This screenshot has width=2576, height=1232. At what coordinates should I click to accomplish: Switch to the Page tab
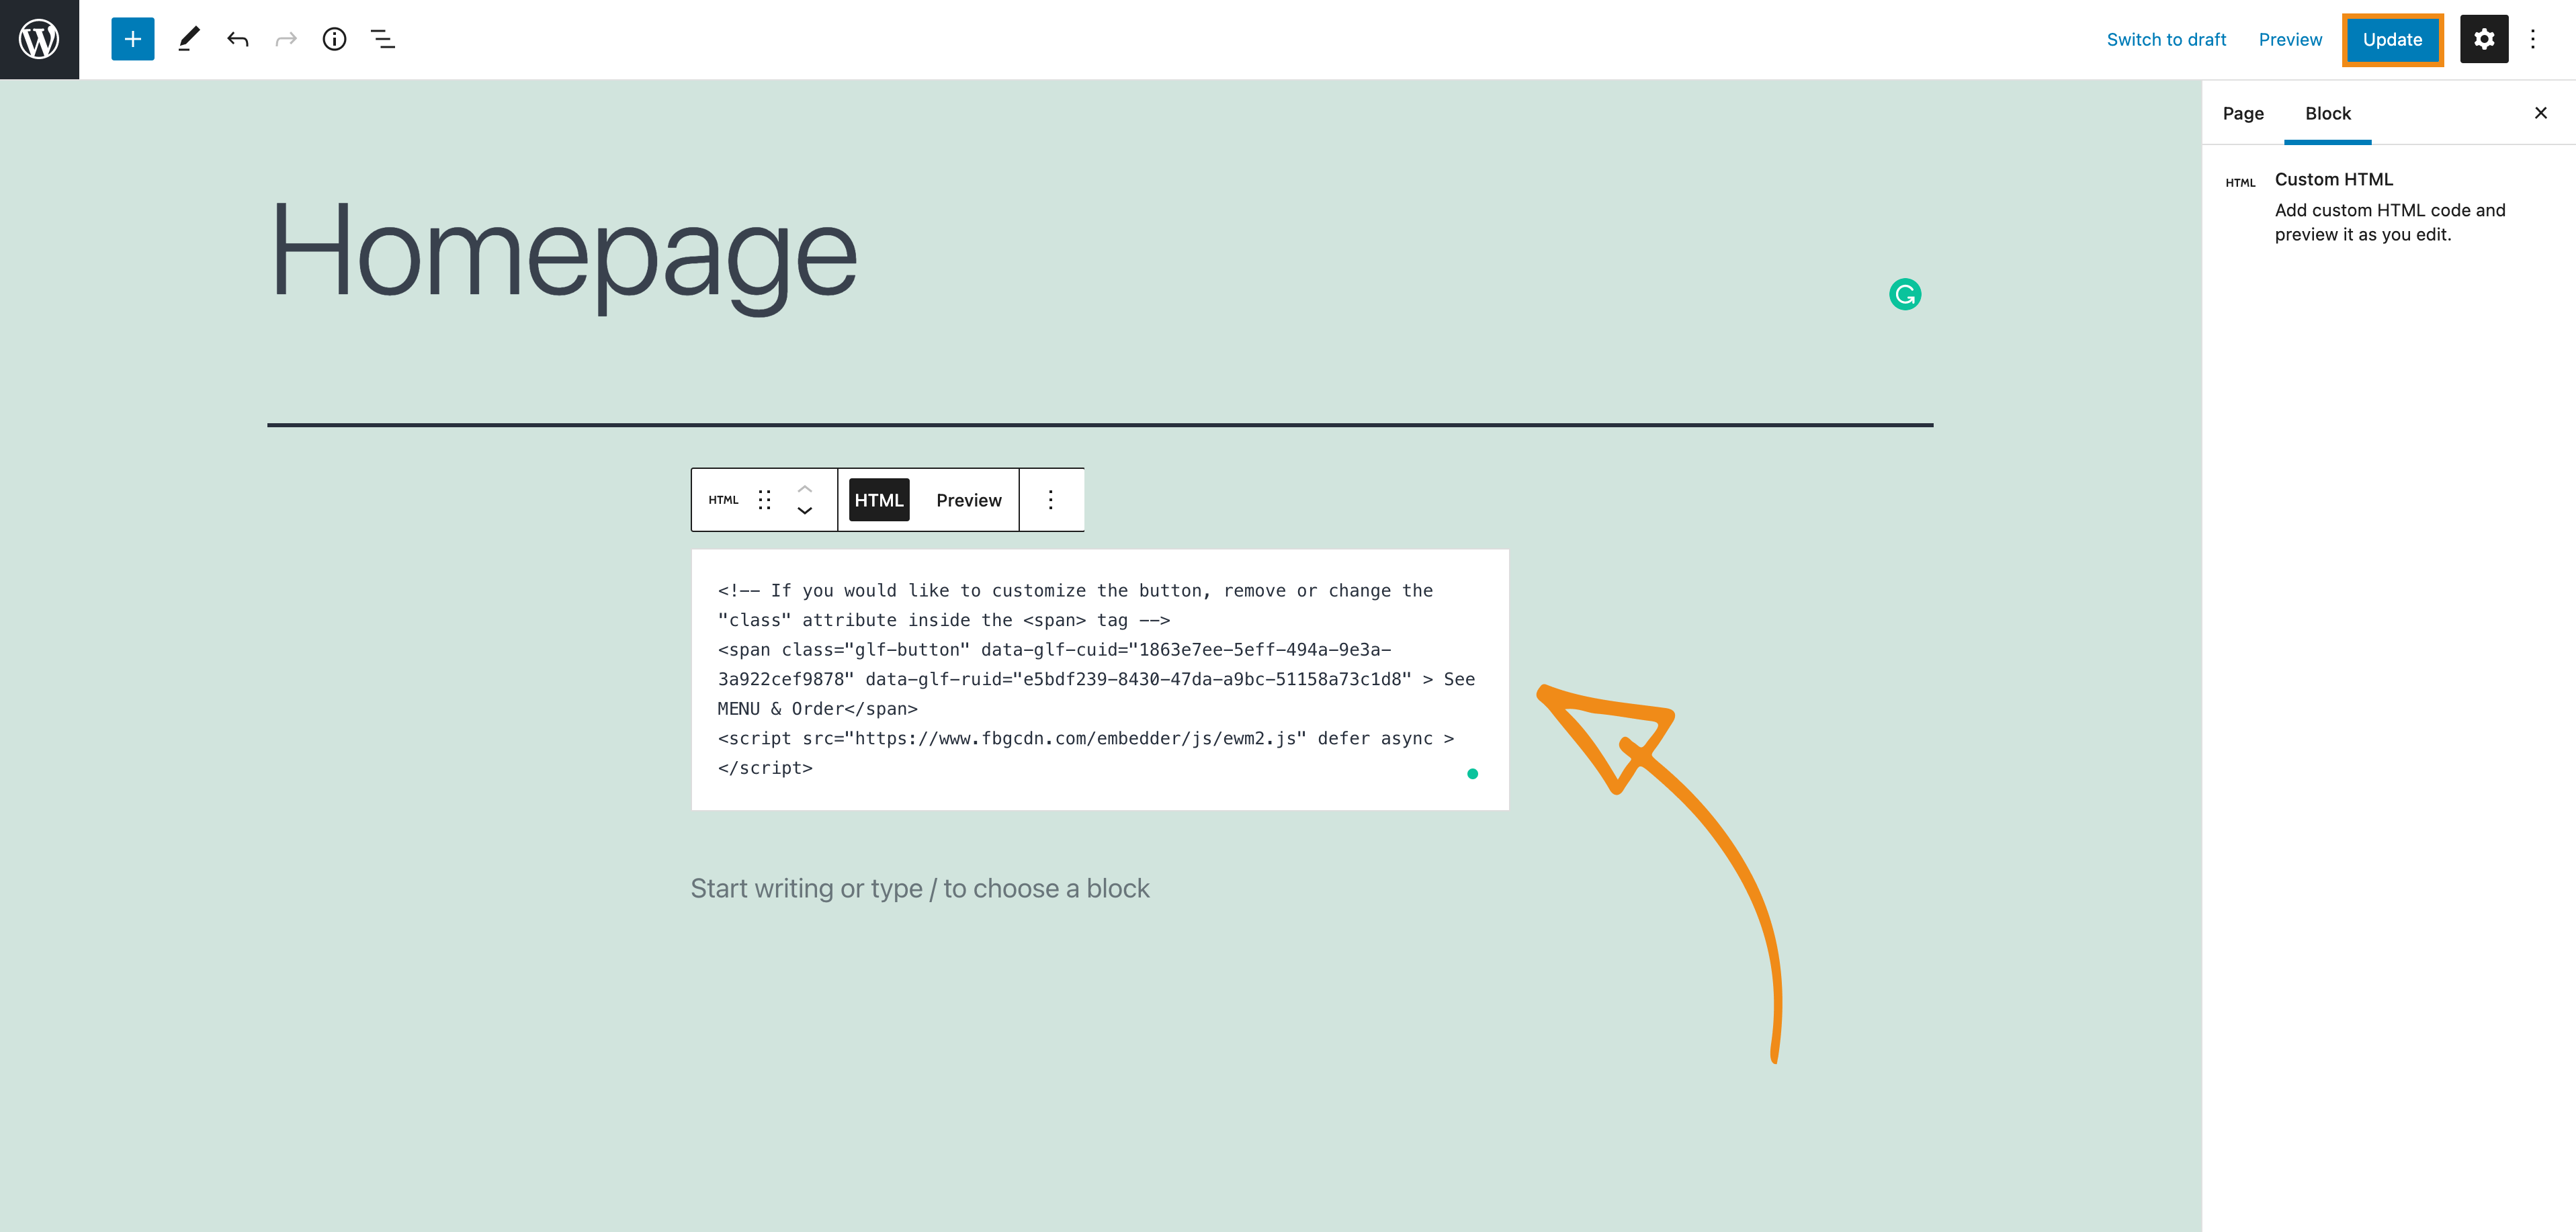coord(2243,113)
